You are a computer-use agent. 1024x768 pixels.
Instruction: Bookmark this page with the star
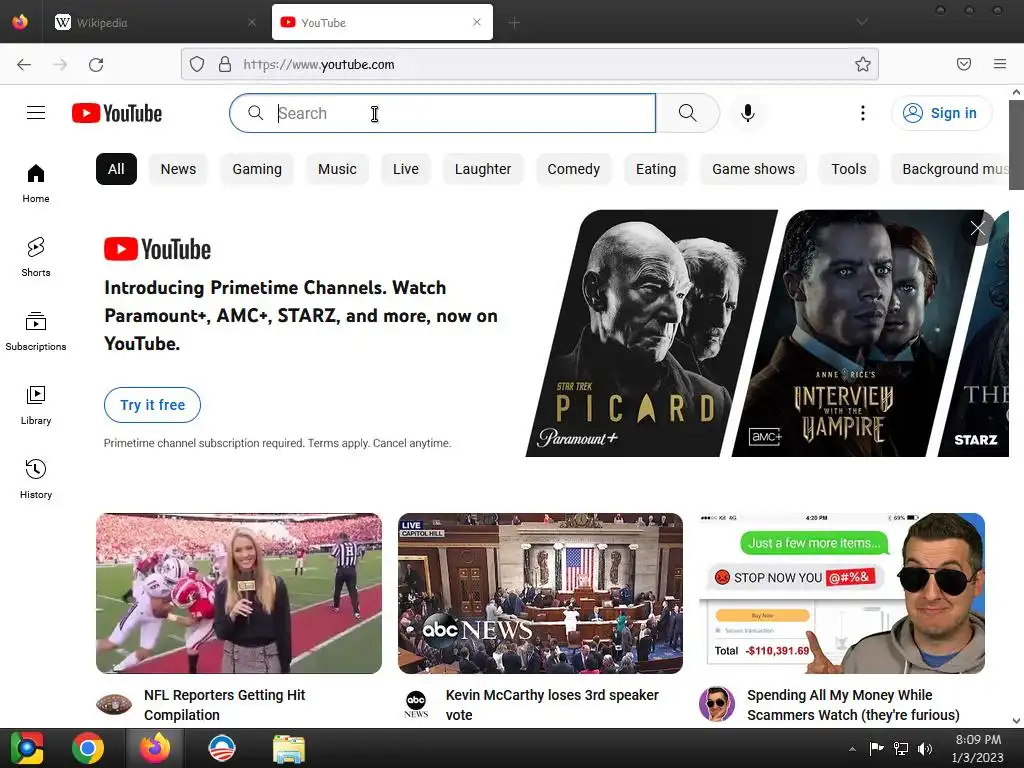point(863,64)
